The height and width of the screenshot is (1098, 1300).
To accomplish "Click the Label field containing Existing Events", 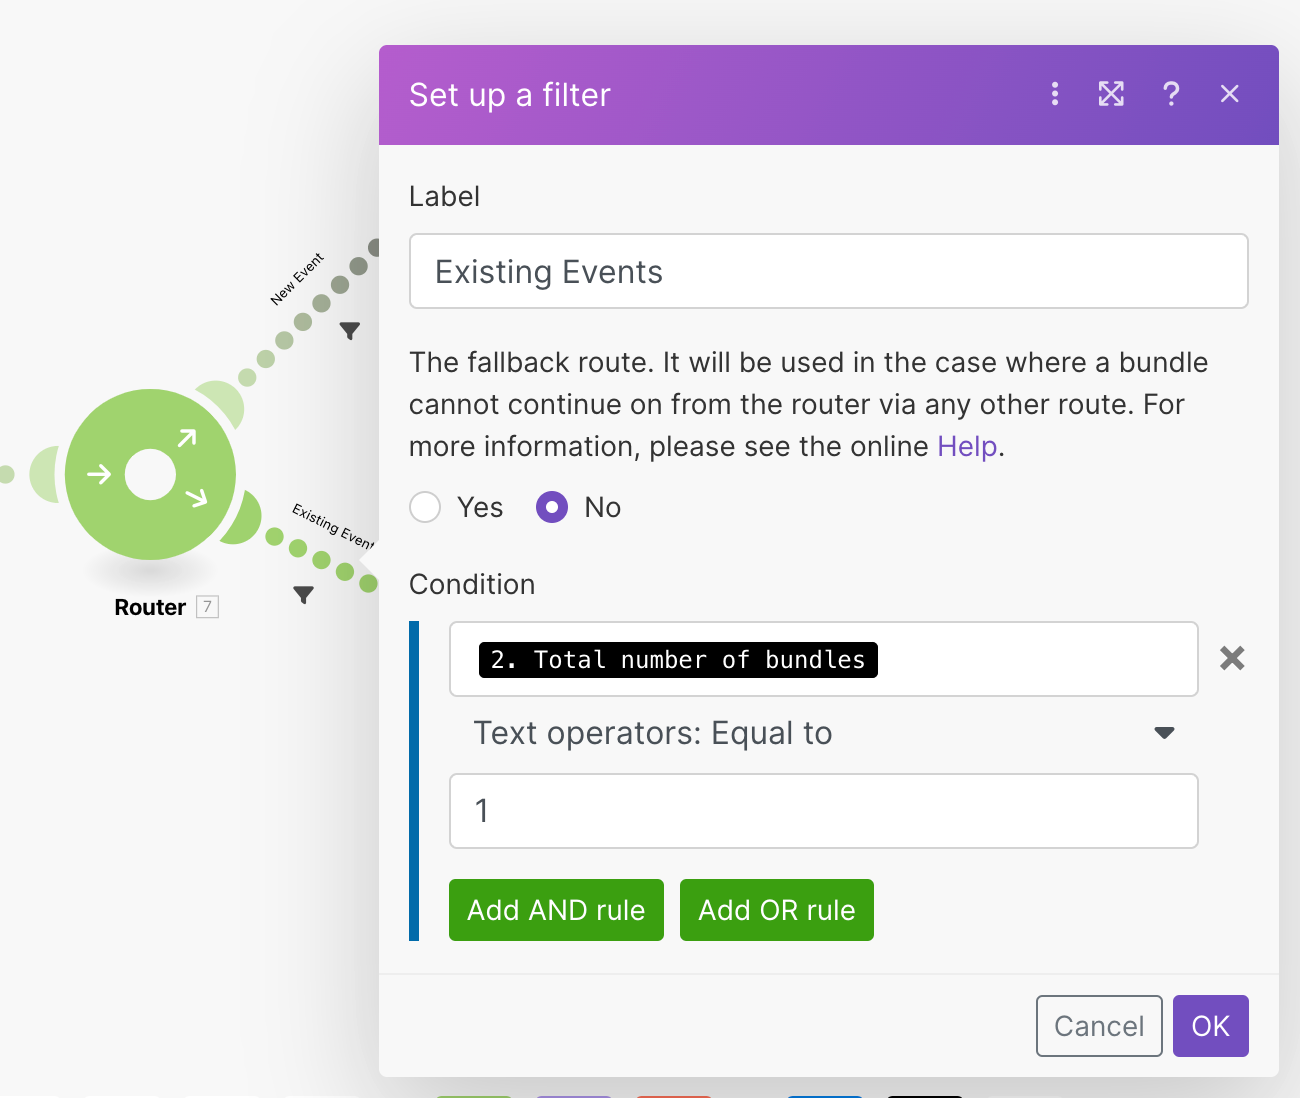I will click(x=829, y=271).
